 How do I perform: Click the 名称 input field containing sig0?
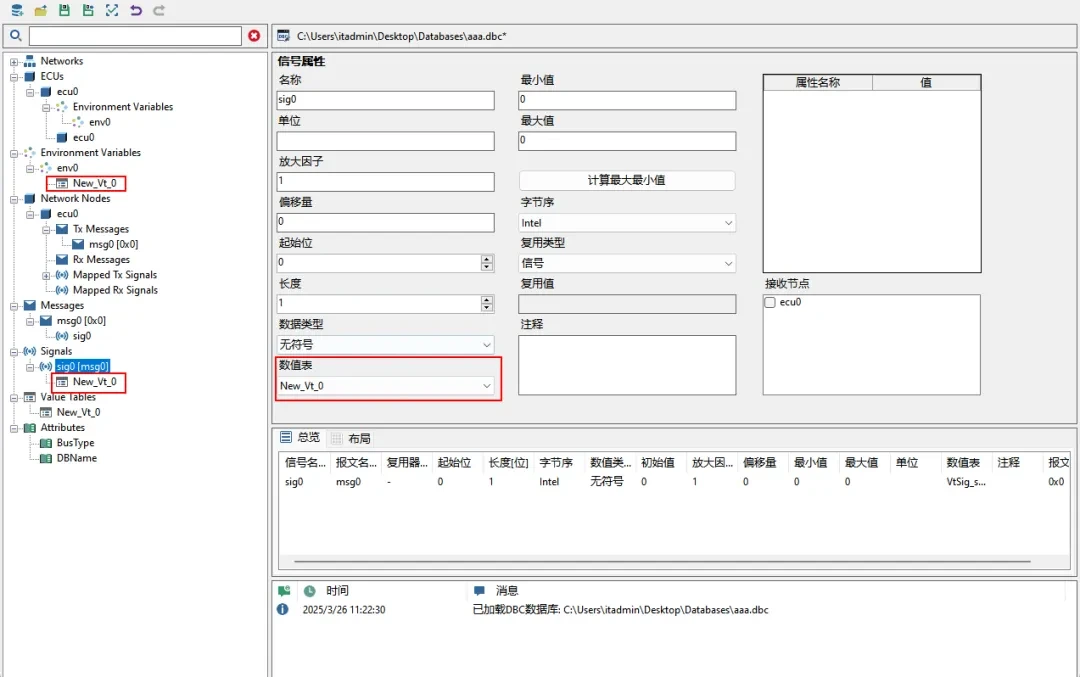coord(385,101)
